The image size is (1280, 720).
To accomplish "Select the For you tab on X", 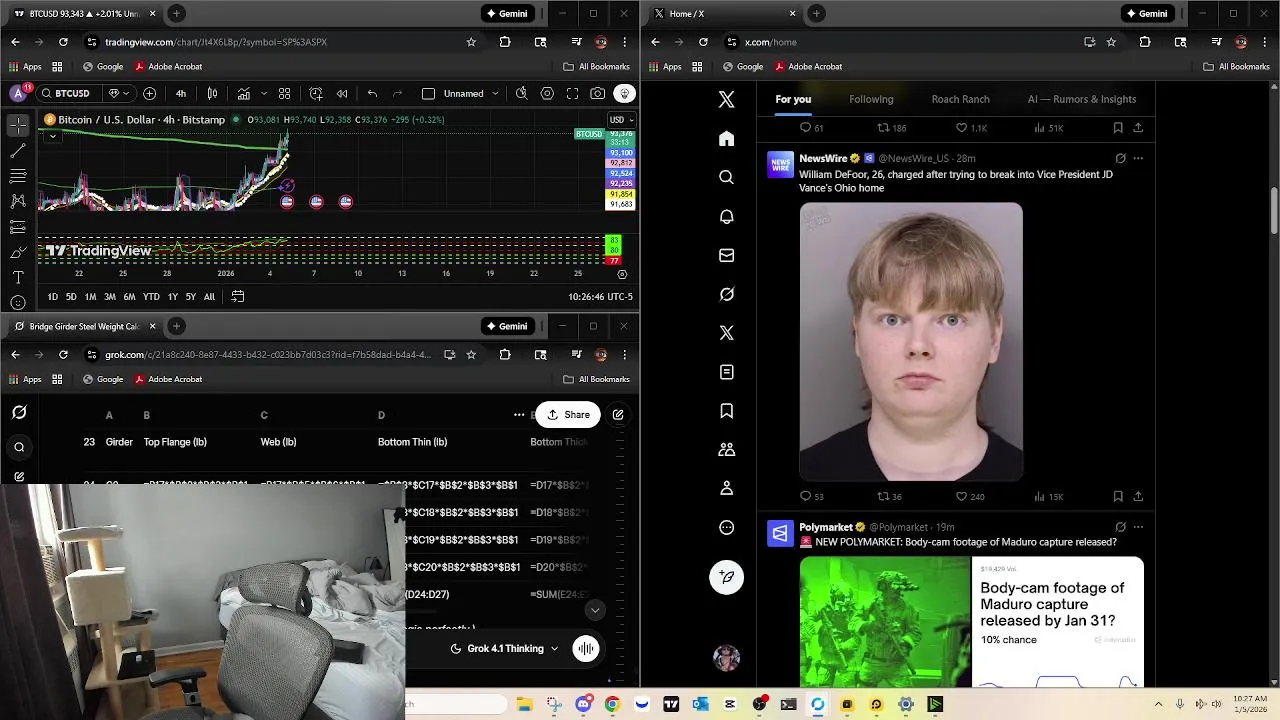I will pos(793,99).
